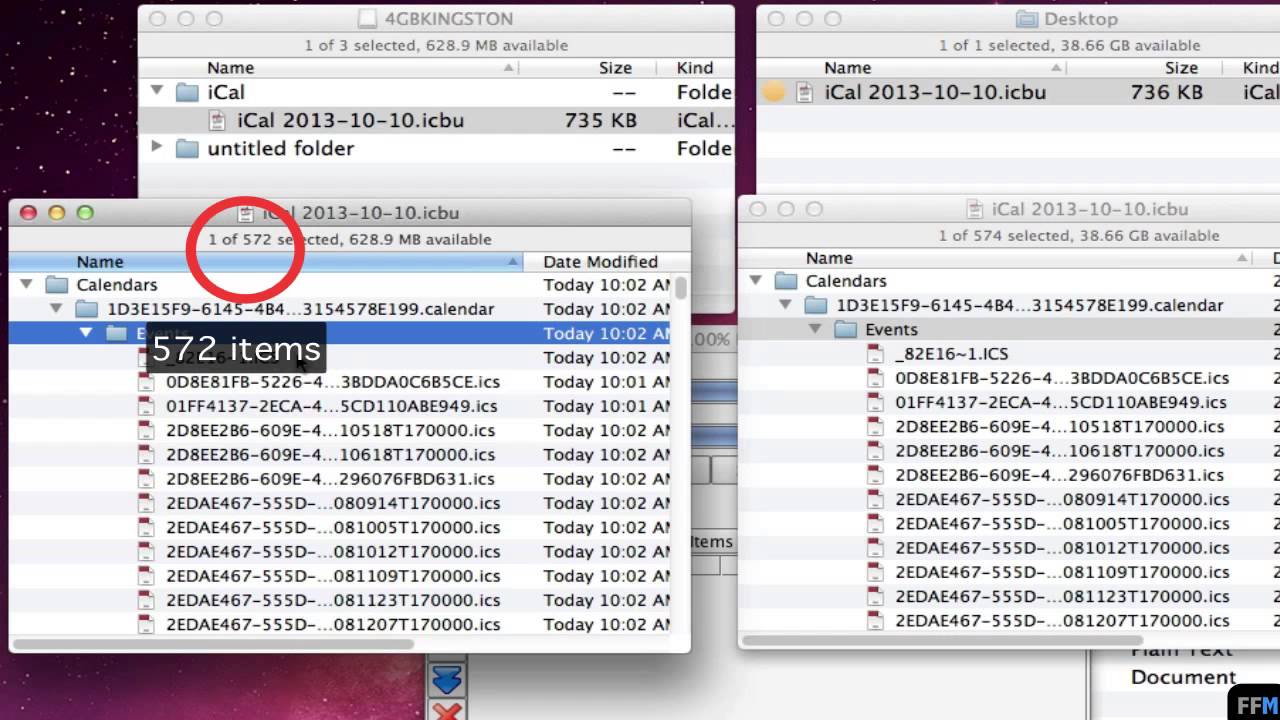The width and height of the screenshot is (1280, 720).
Task: Collapse Calendars folder in left icbu window
Action: (26, 285)
